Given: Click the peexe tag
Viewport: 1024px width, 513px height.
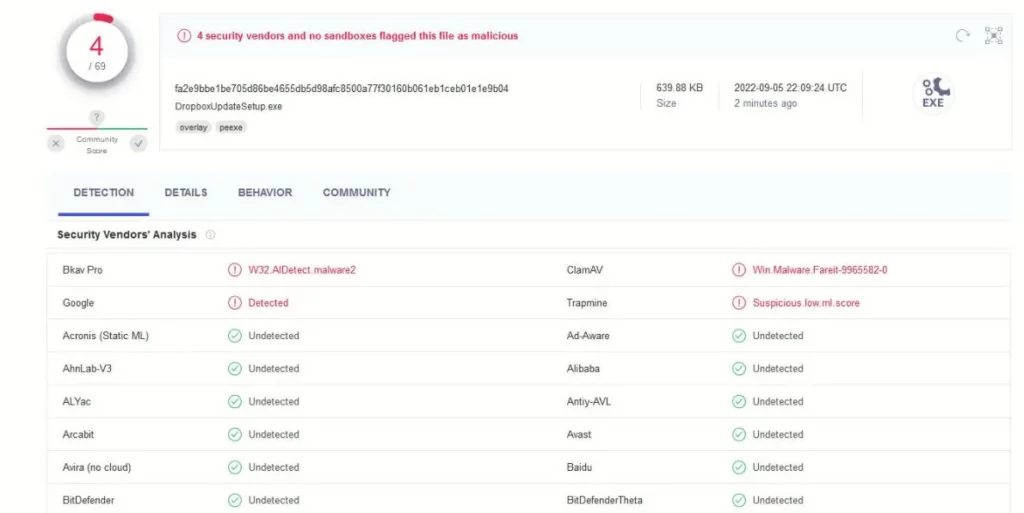Looking at the screenshot, I should 231,127.
